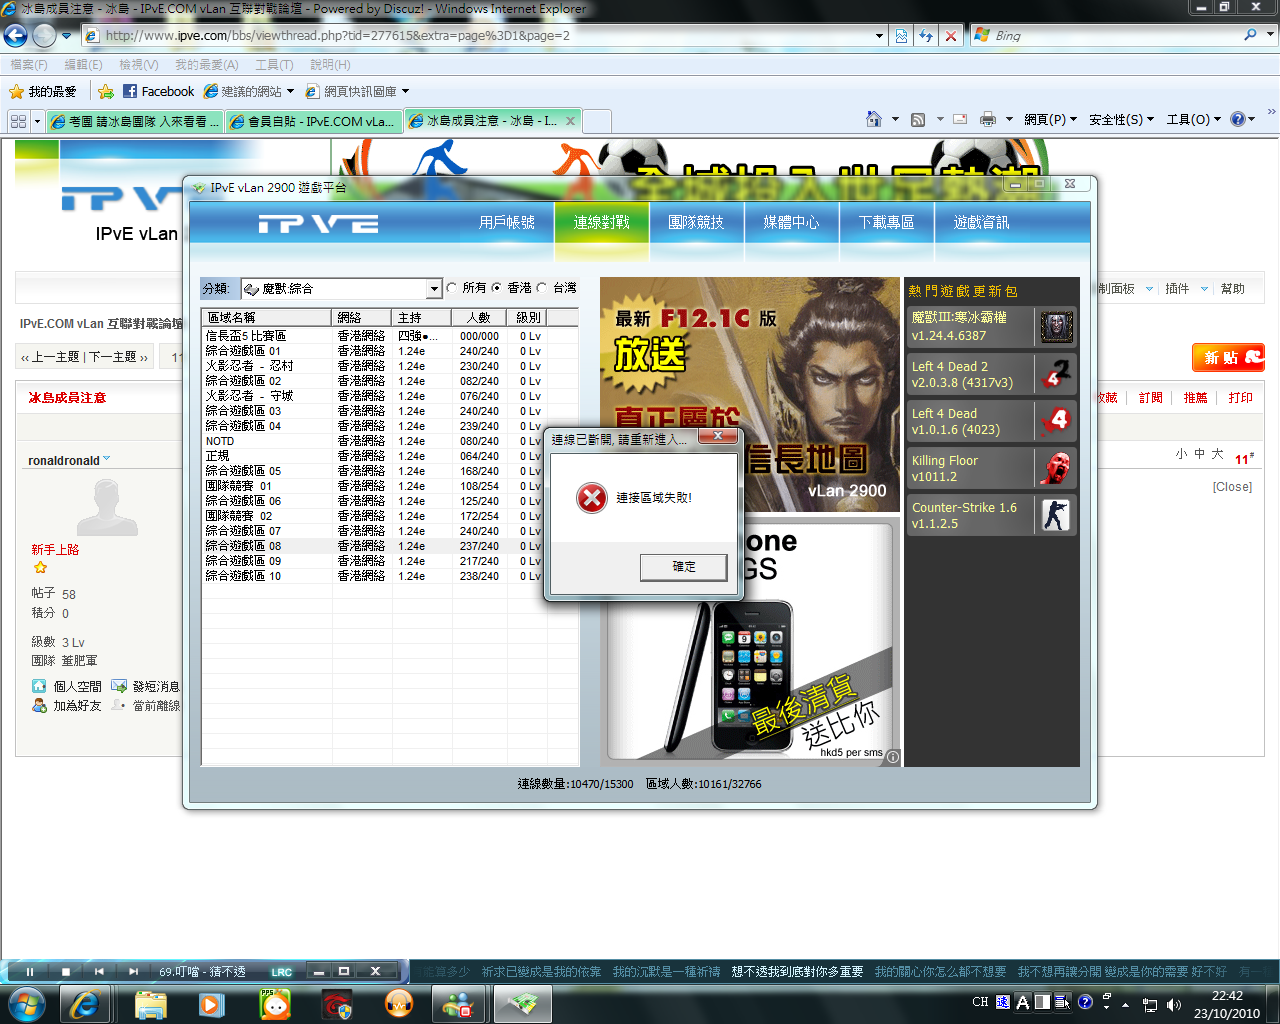Open the 網頁(P) Page menu dropdown
This screenshot has width=1280, height=1024.
tap(1050, 119)
